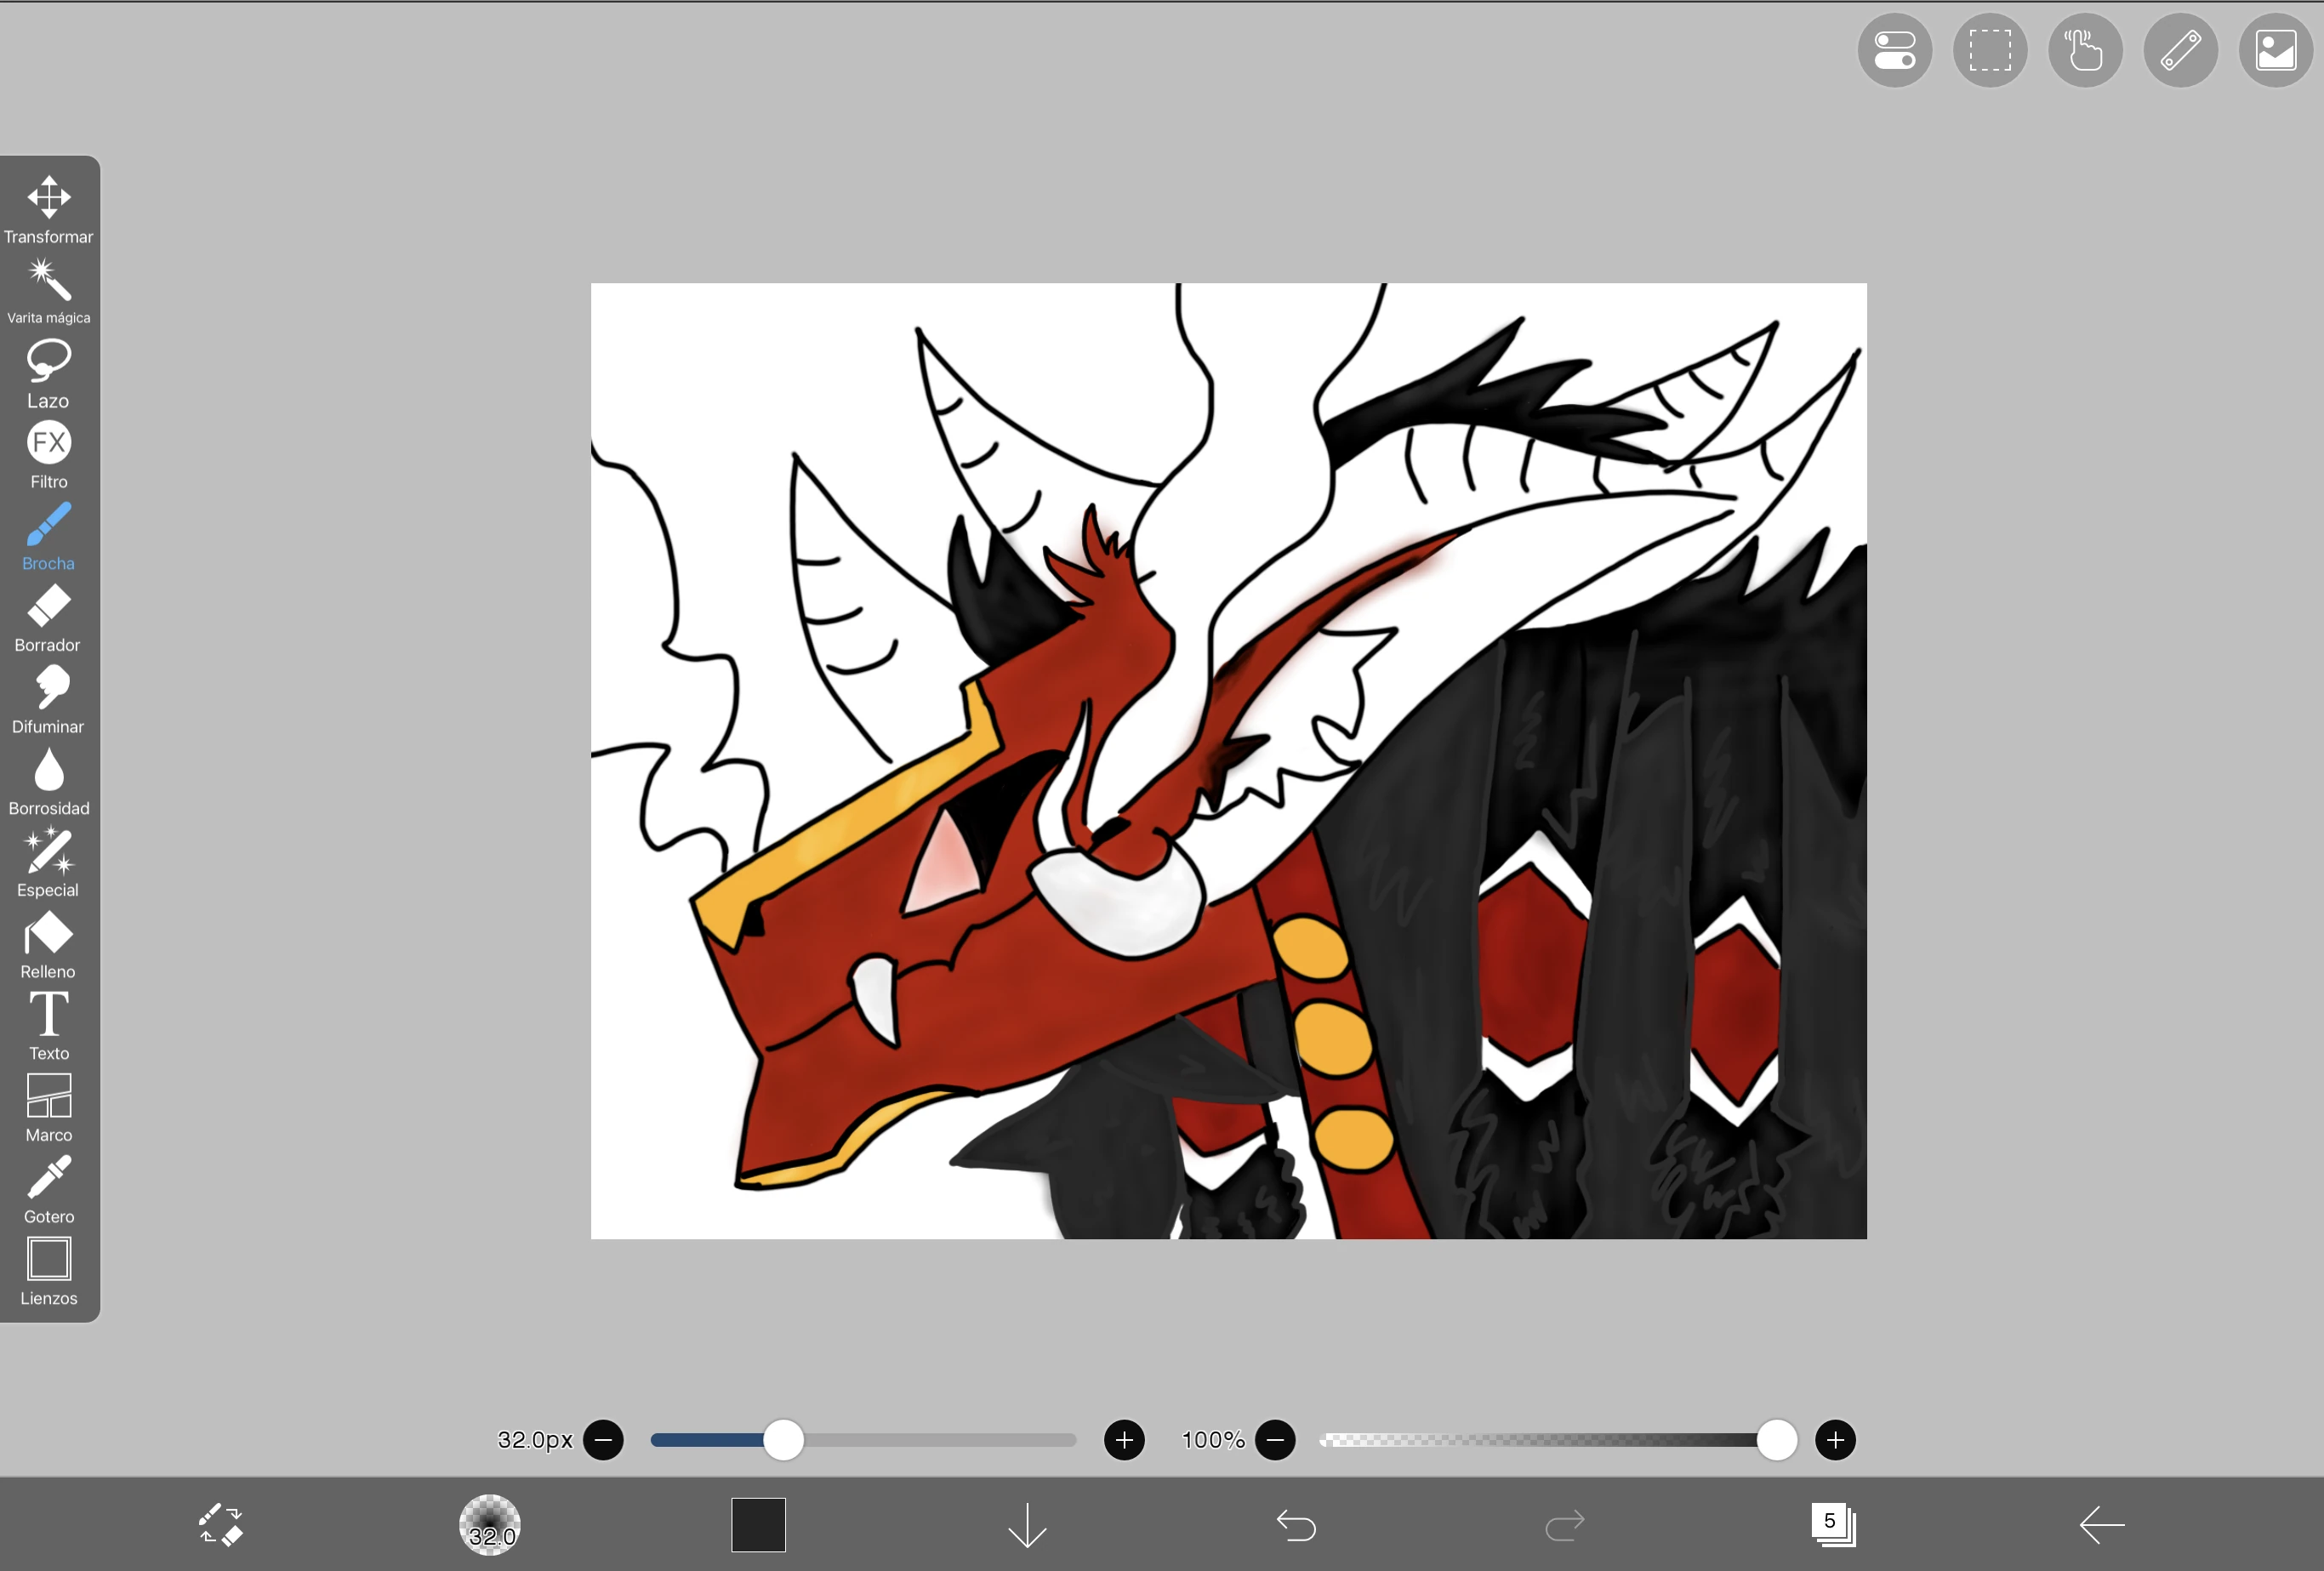Undo the last brush stroke
The width and height of the screenshot is (2324, 1571).
click(1296, 1524)
